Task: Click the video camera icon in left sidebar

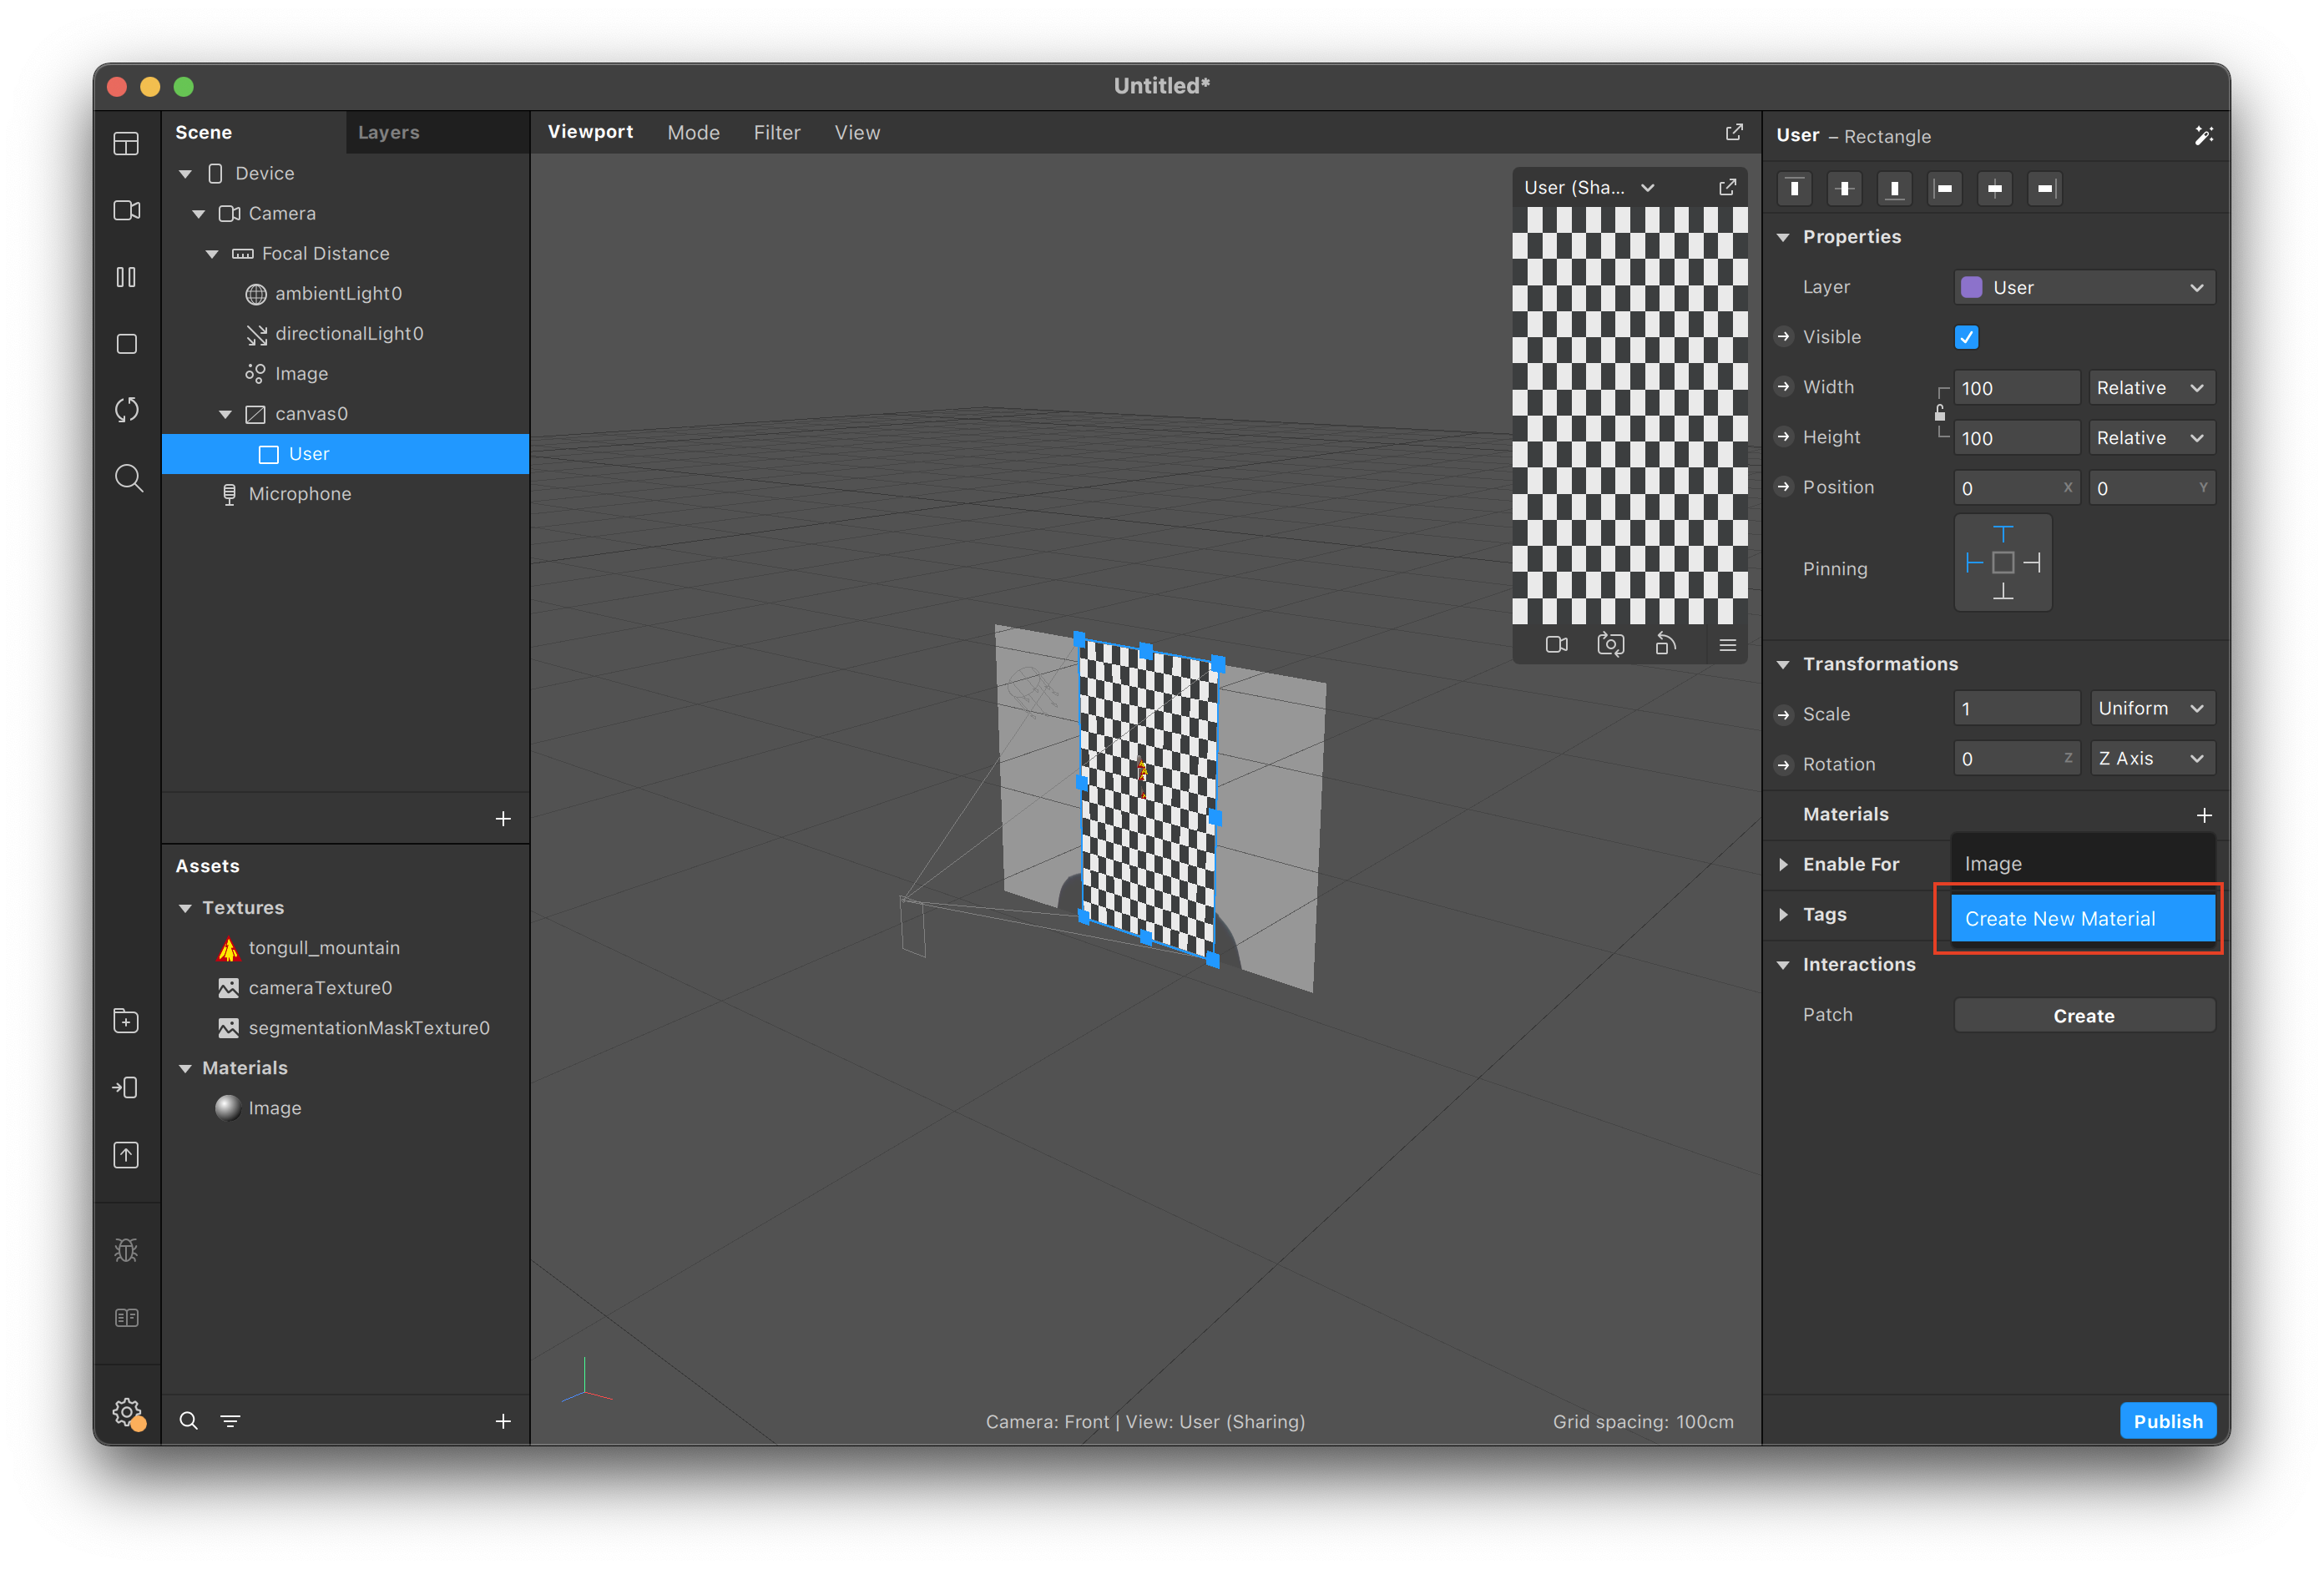Action: point(127,211)
